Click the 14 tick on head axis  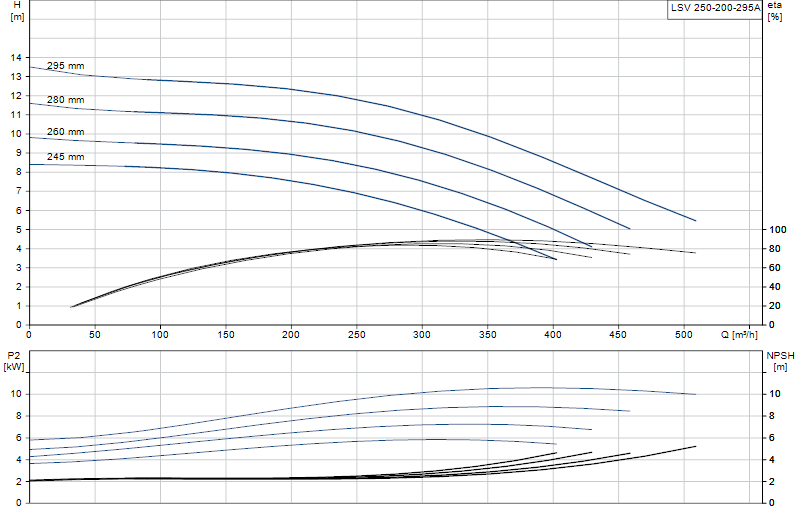(16, 58)
